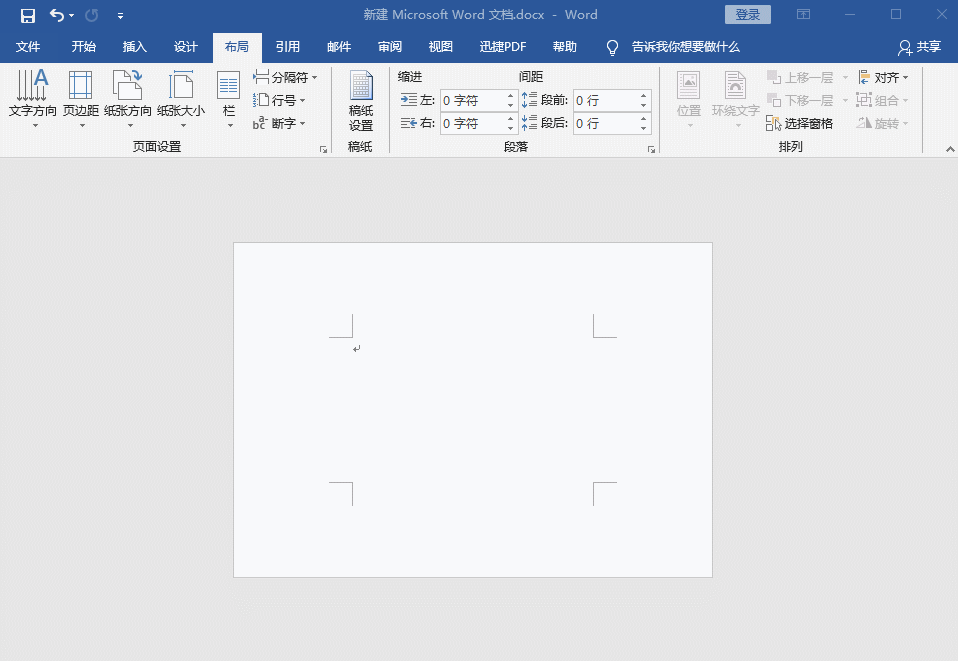Viewport: 958px width, 661px height.
Task: Click the 登录 sign-in button
Action: pos(748,15)
